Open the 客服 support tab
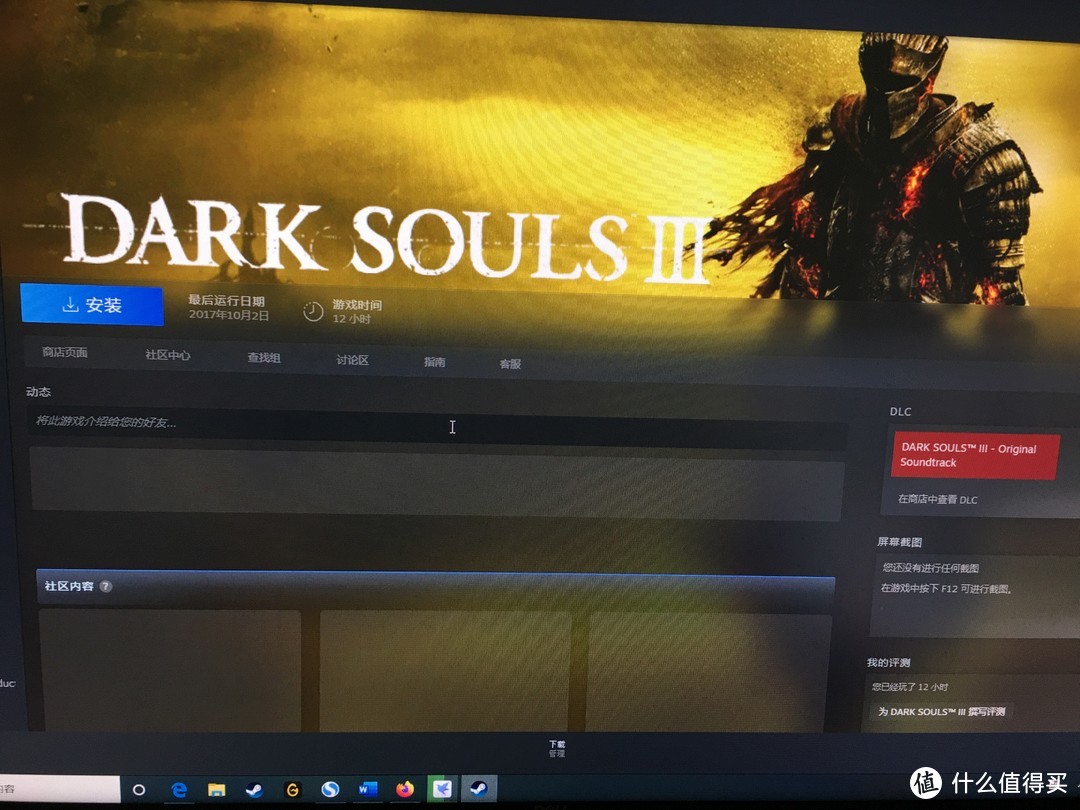The height and width of the screenshot is (810, 1080). point(510,364)
